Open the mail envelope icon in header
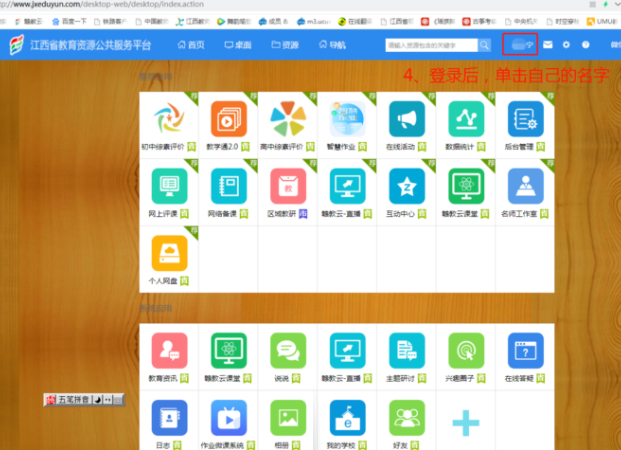Viewport: 621px width, 450px height. tap(547, 45)
